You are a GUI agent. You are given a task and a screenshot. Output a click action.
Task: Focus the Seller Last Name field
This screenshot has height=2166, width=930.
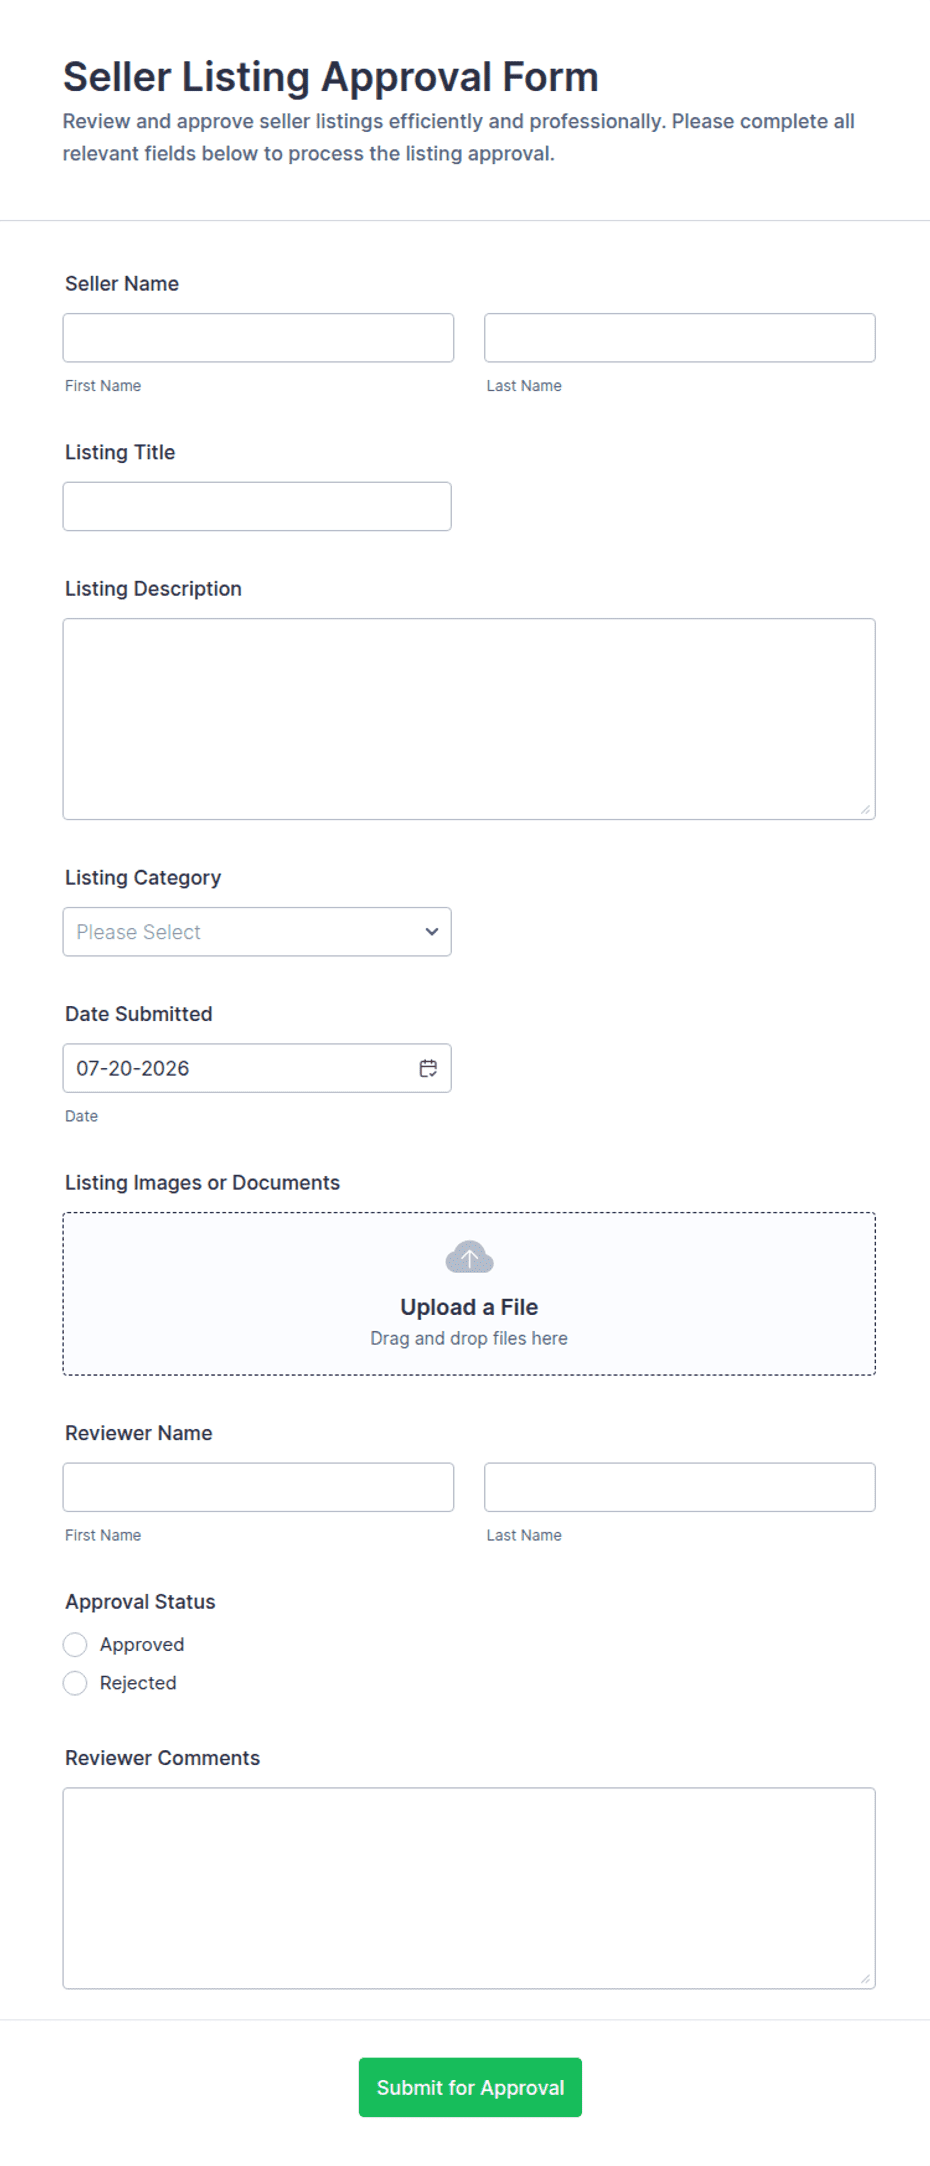point(680,338)
